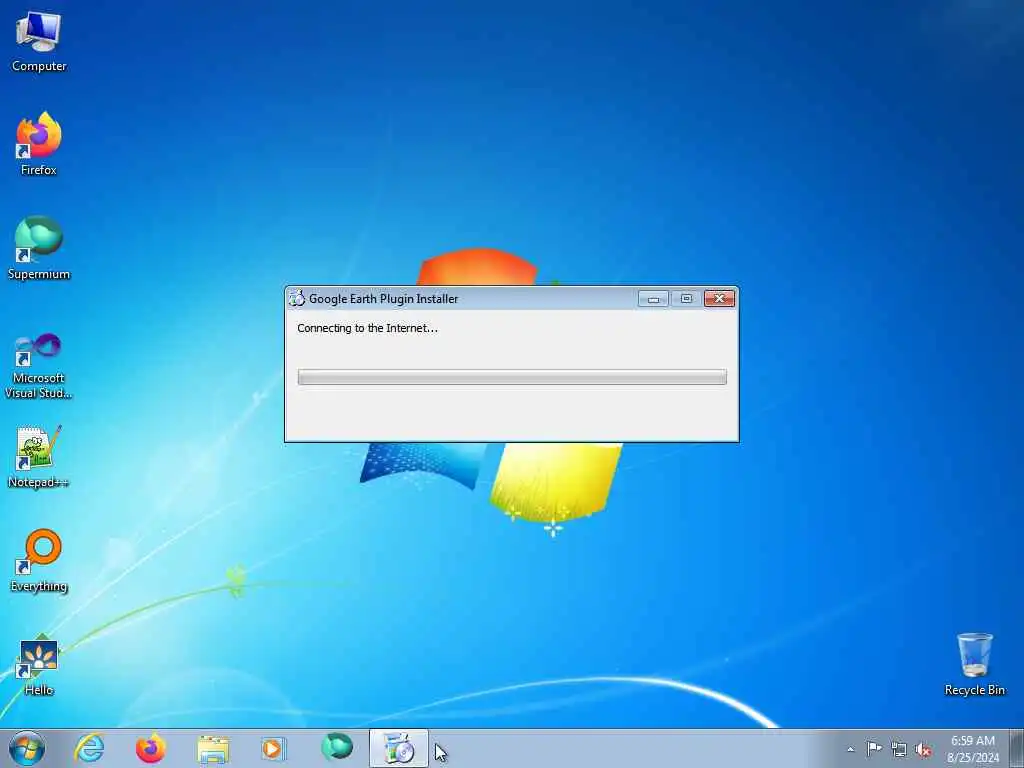
Task: Open Windows Media Player from taskbar
Action: coord(273,748)
